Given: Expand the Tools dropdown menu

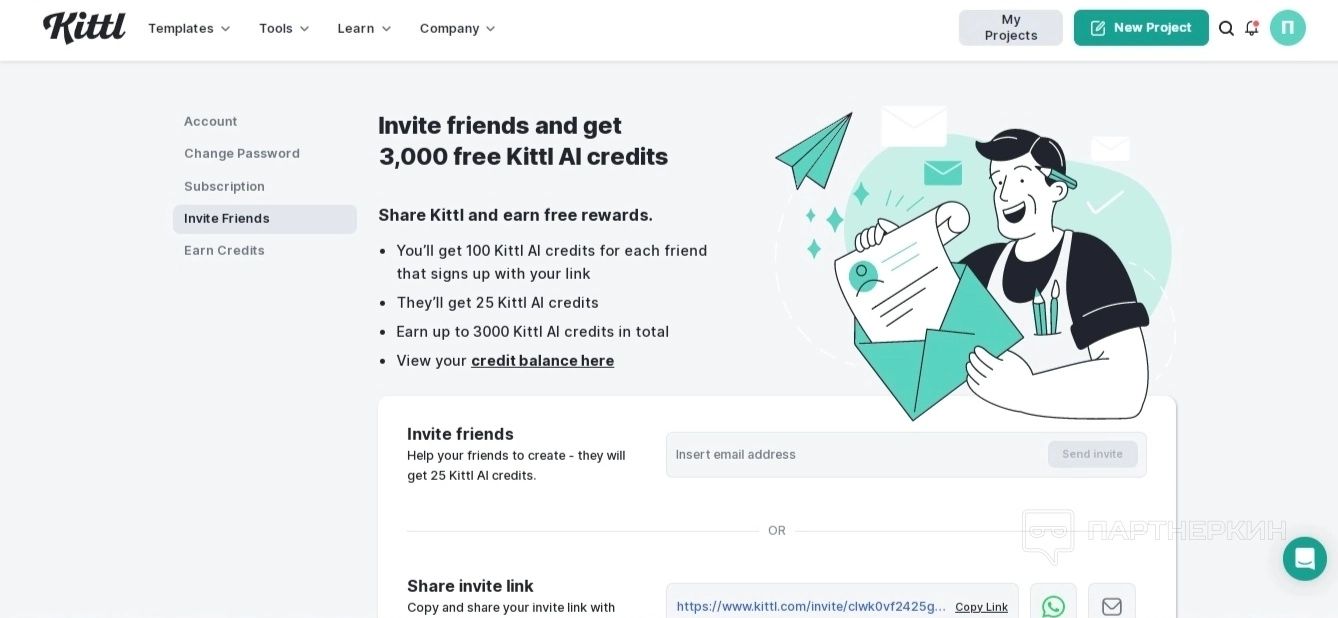Looking at the screenshot, I should [x=284, y=28].
